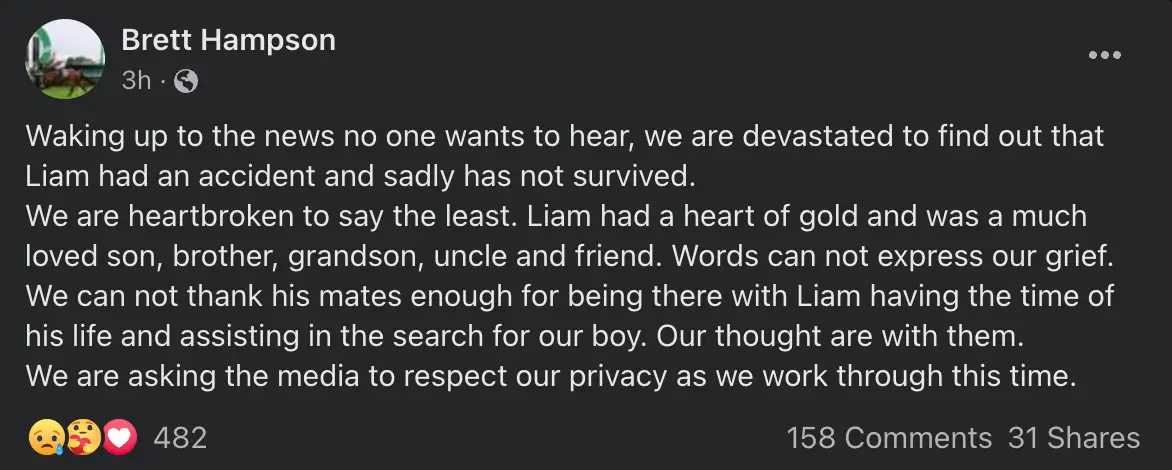The height and width of the screenshot is (470, 1172).
Task: Click the care hug reaction emoji
Action: point(84,438)
